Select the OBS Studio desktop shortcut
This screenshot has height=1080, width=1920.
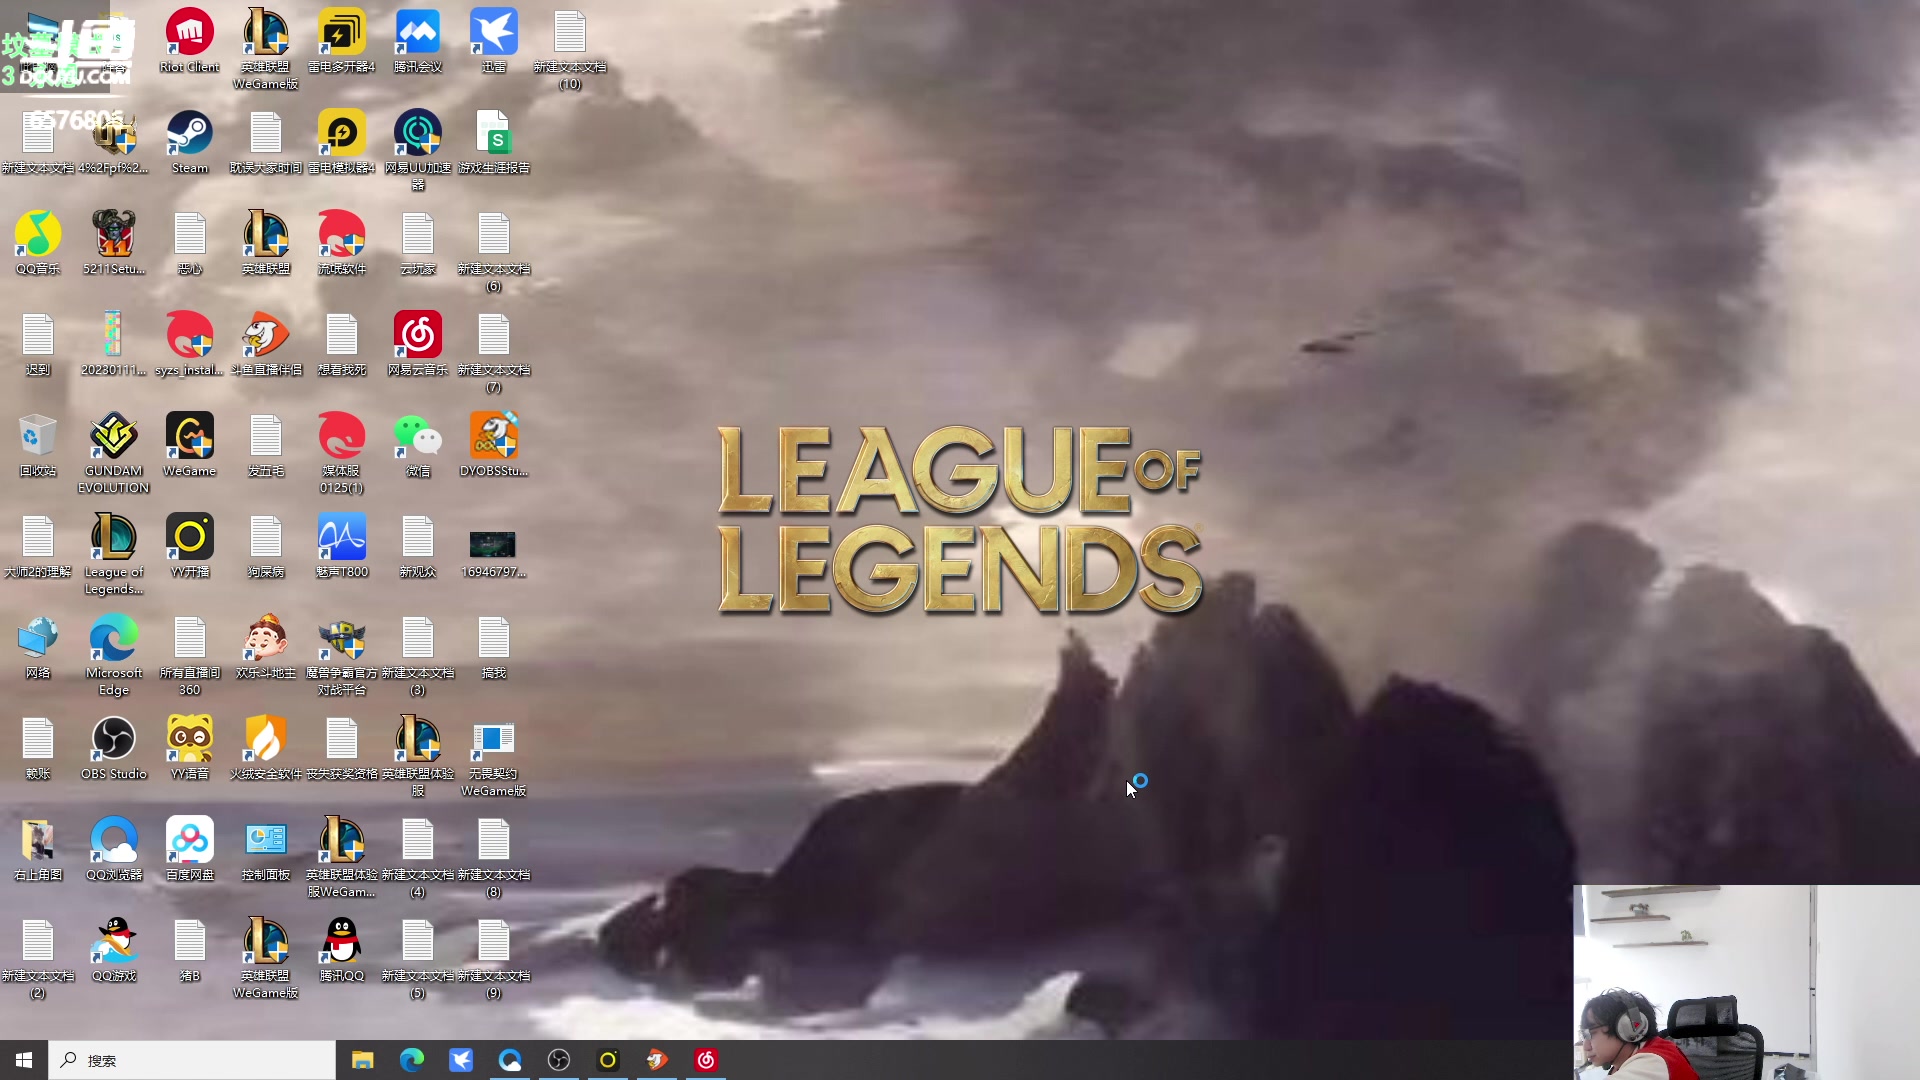tap(113, 749)
